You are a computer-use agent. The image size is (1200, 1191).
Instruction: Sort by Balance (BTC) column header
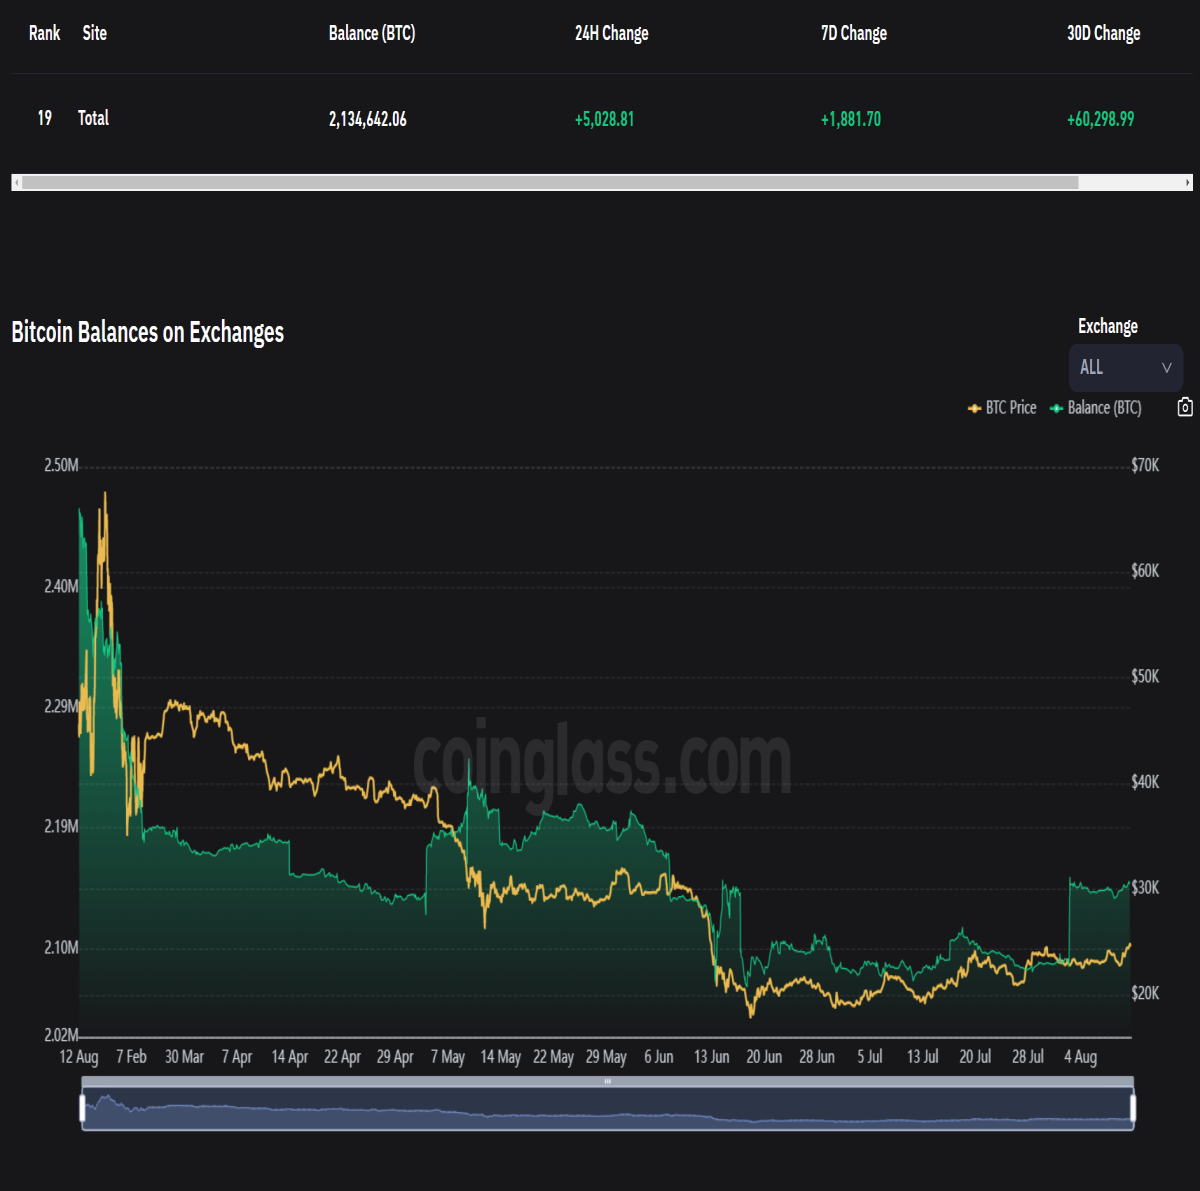pyautogui.click(x=372, y=33)
